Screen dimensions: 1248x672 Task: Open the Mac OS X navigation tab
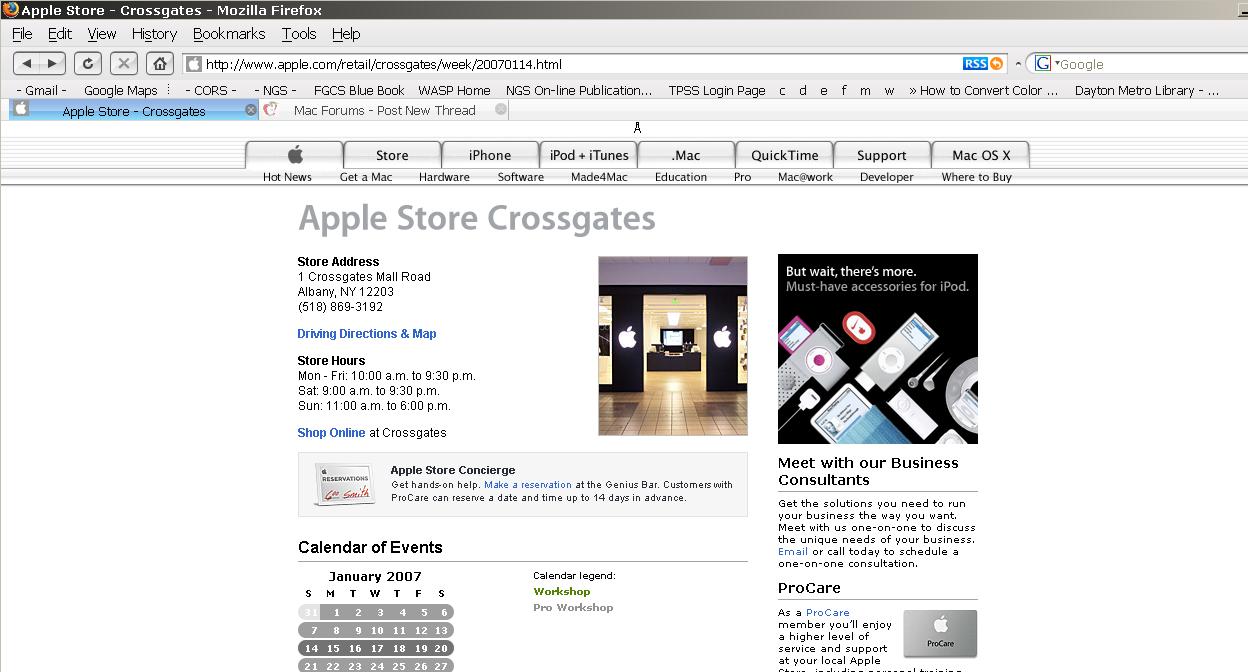pos(981,155)
